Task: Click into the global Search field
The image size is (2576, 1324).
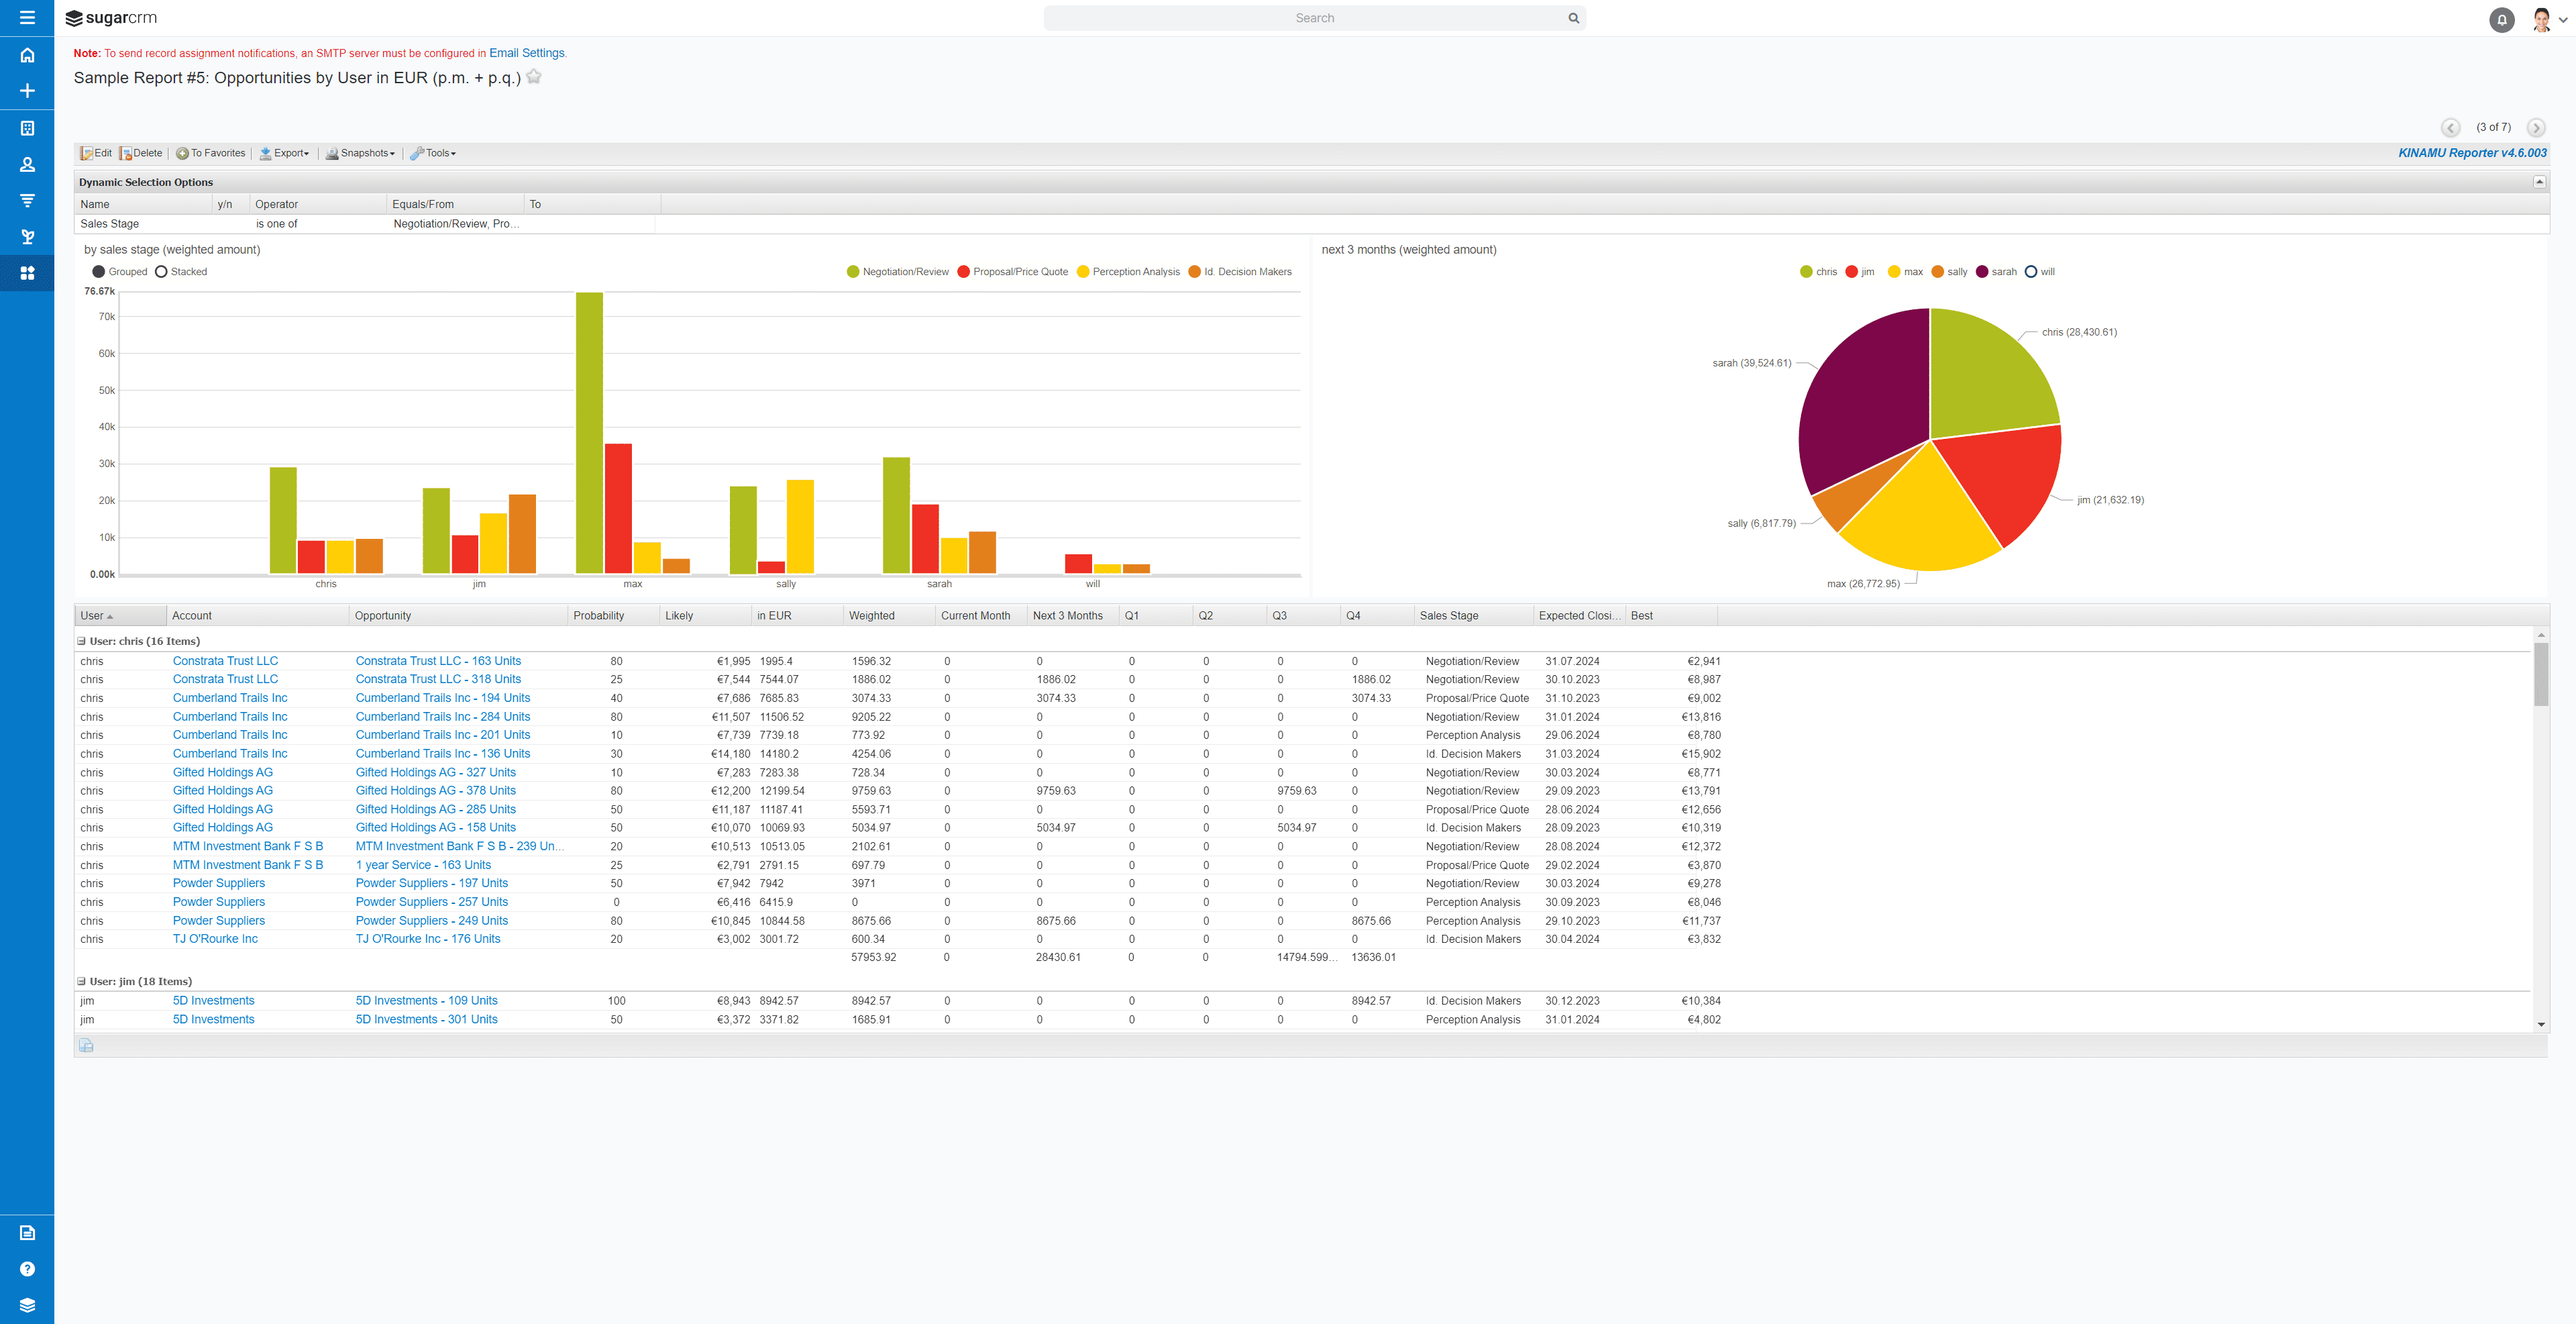Action: coord(1314,18)
